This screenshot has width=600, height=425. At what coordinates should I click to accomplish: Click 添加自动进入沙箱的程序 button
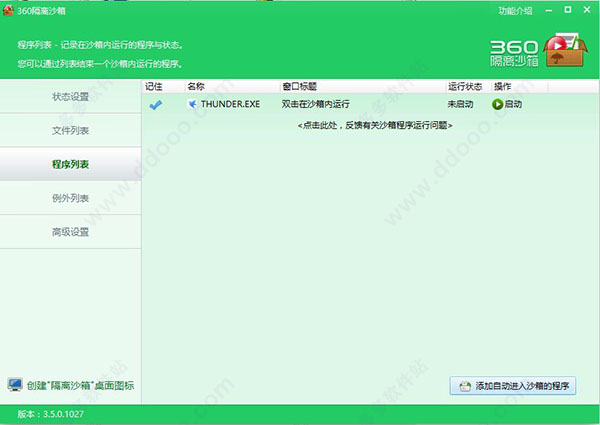[x=513, y=386]
